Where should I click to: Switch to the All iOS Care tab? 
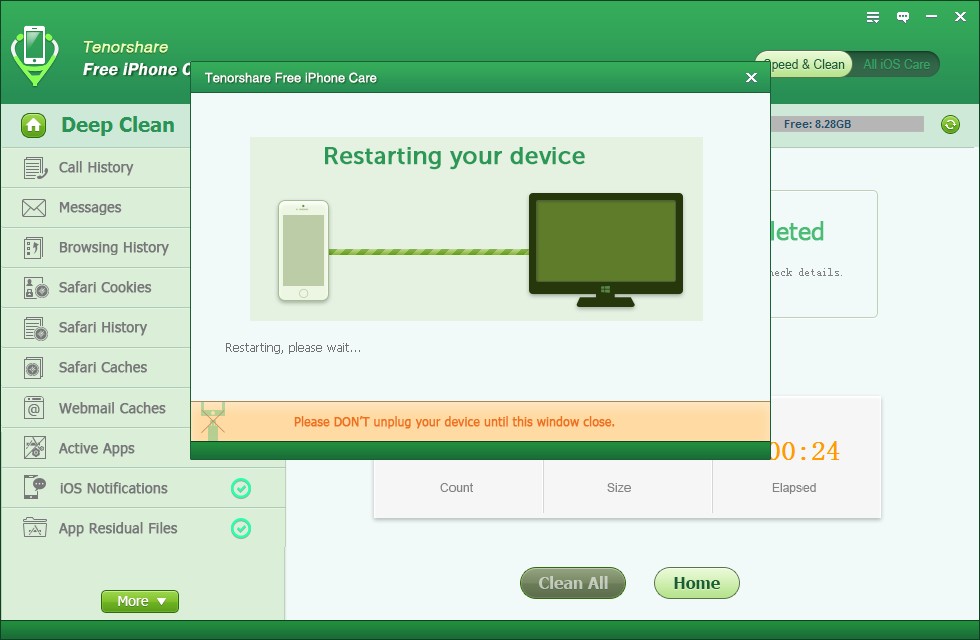pos(896,64)
